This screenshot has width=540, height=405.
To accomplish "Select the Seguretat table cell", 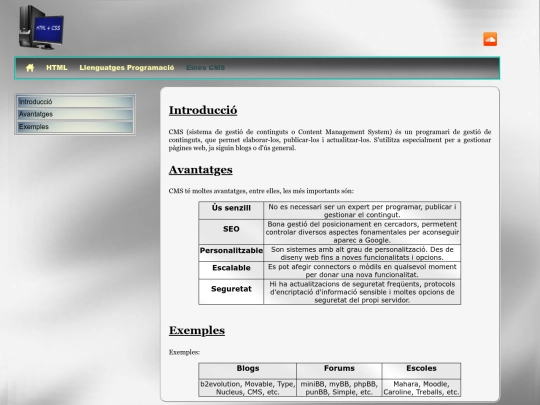I will [231, 292].
